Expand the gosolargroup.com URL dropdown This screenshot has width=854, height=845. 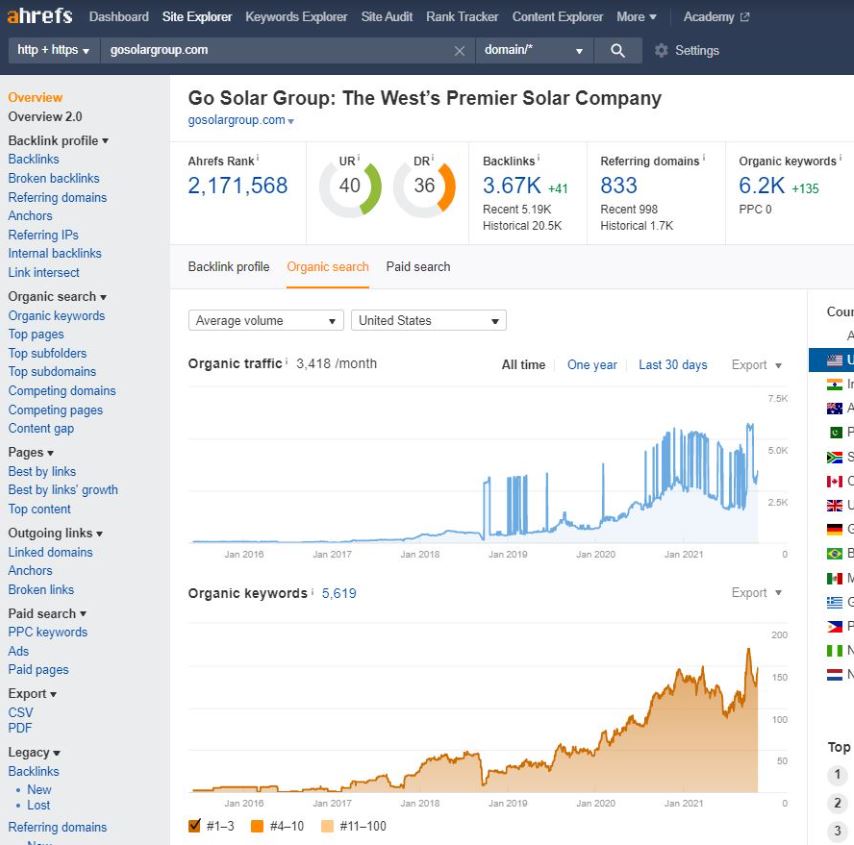pos(291,121)
